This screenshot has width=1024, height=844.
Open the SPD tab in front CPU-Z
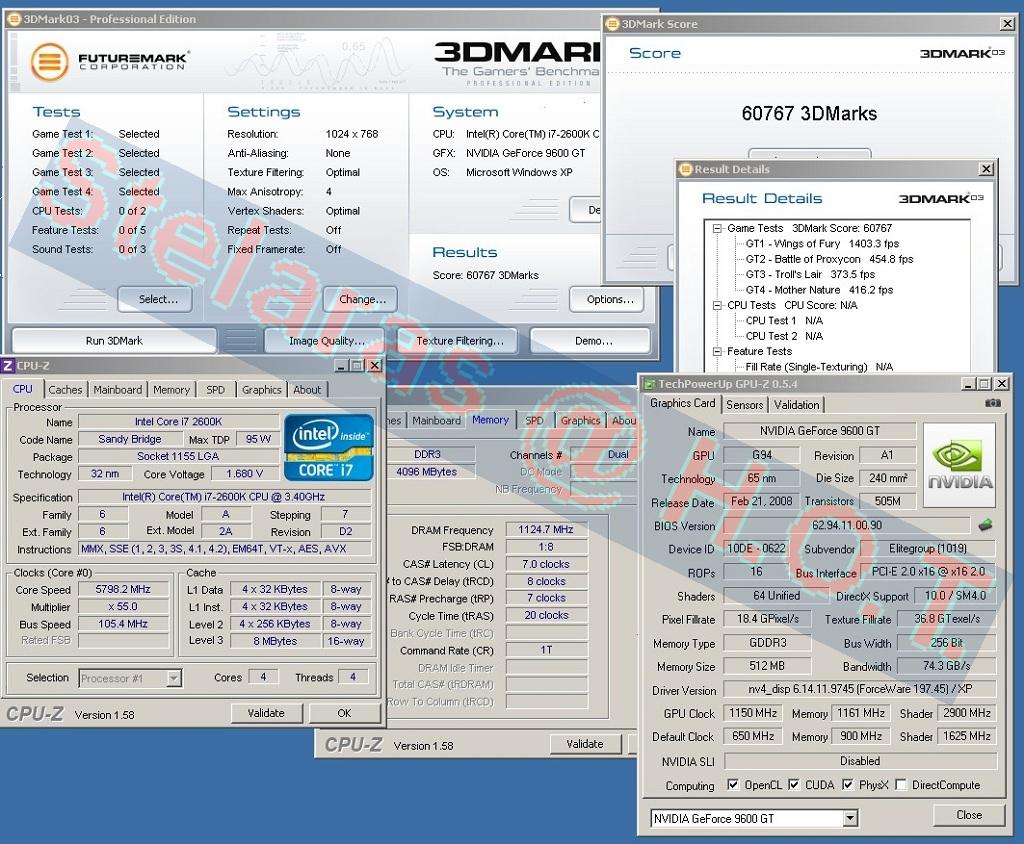(x=216, y=389)
